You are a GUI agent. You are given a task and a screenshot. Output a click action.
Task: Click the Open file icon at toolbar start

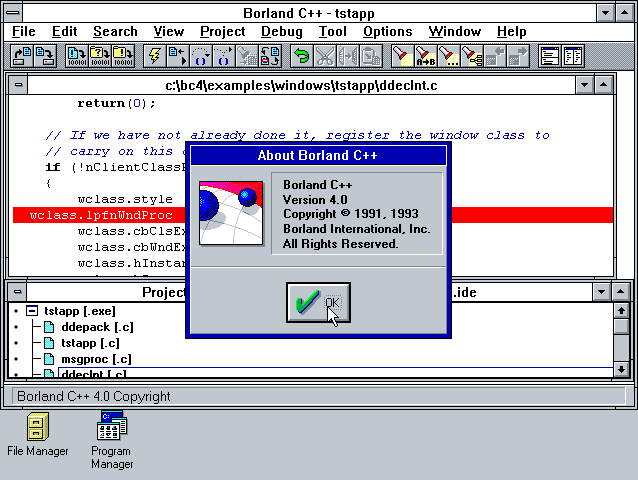click(x=22, y=55)
